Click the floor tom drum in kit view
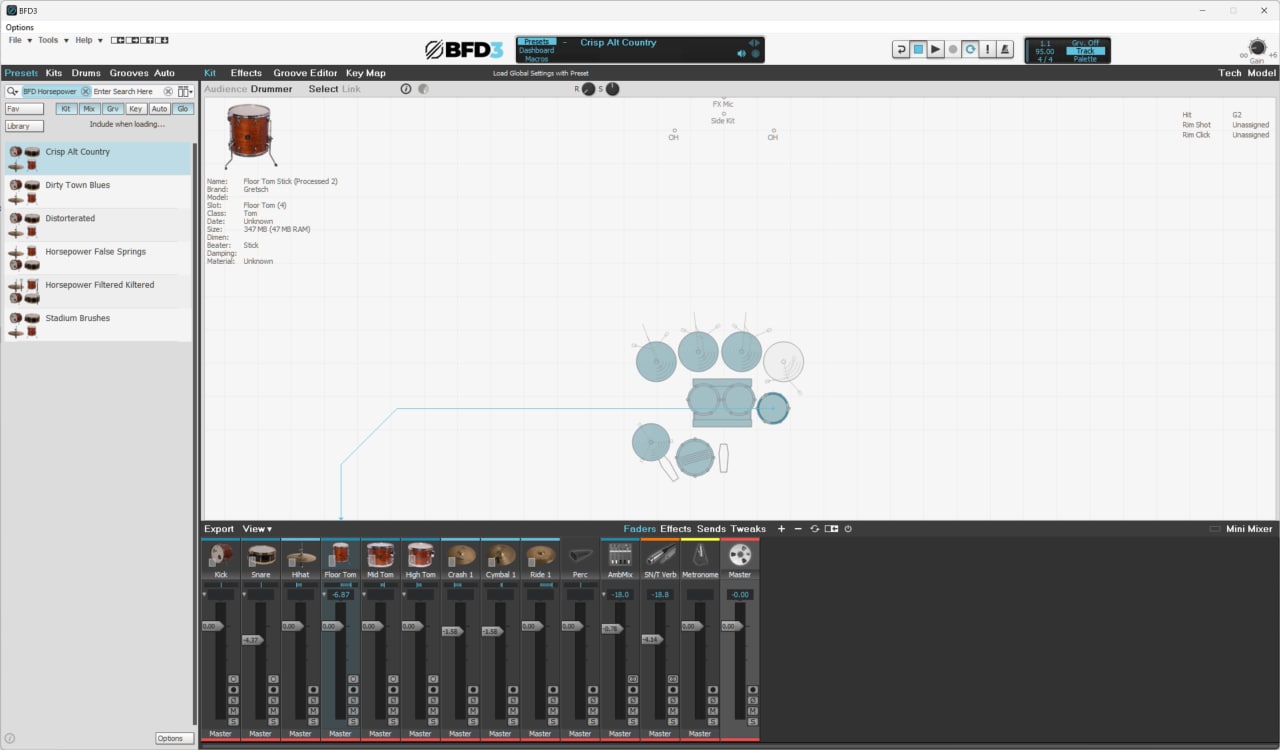Image resolution: width=1280 pixels, height=750 pixels. (772, 408)
